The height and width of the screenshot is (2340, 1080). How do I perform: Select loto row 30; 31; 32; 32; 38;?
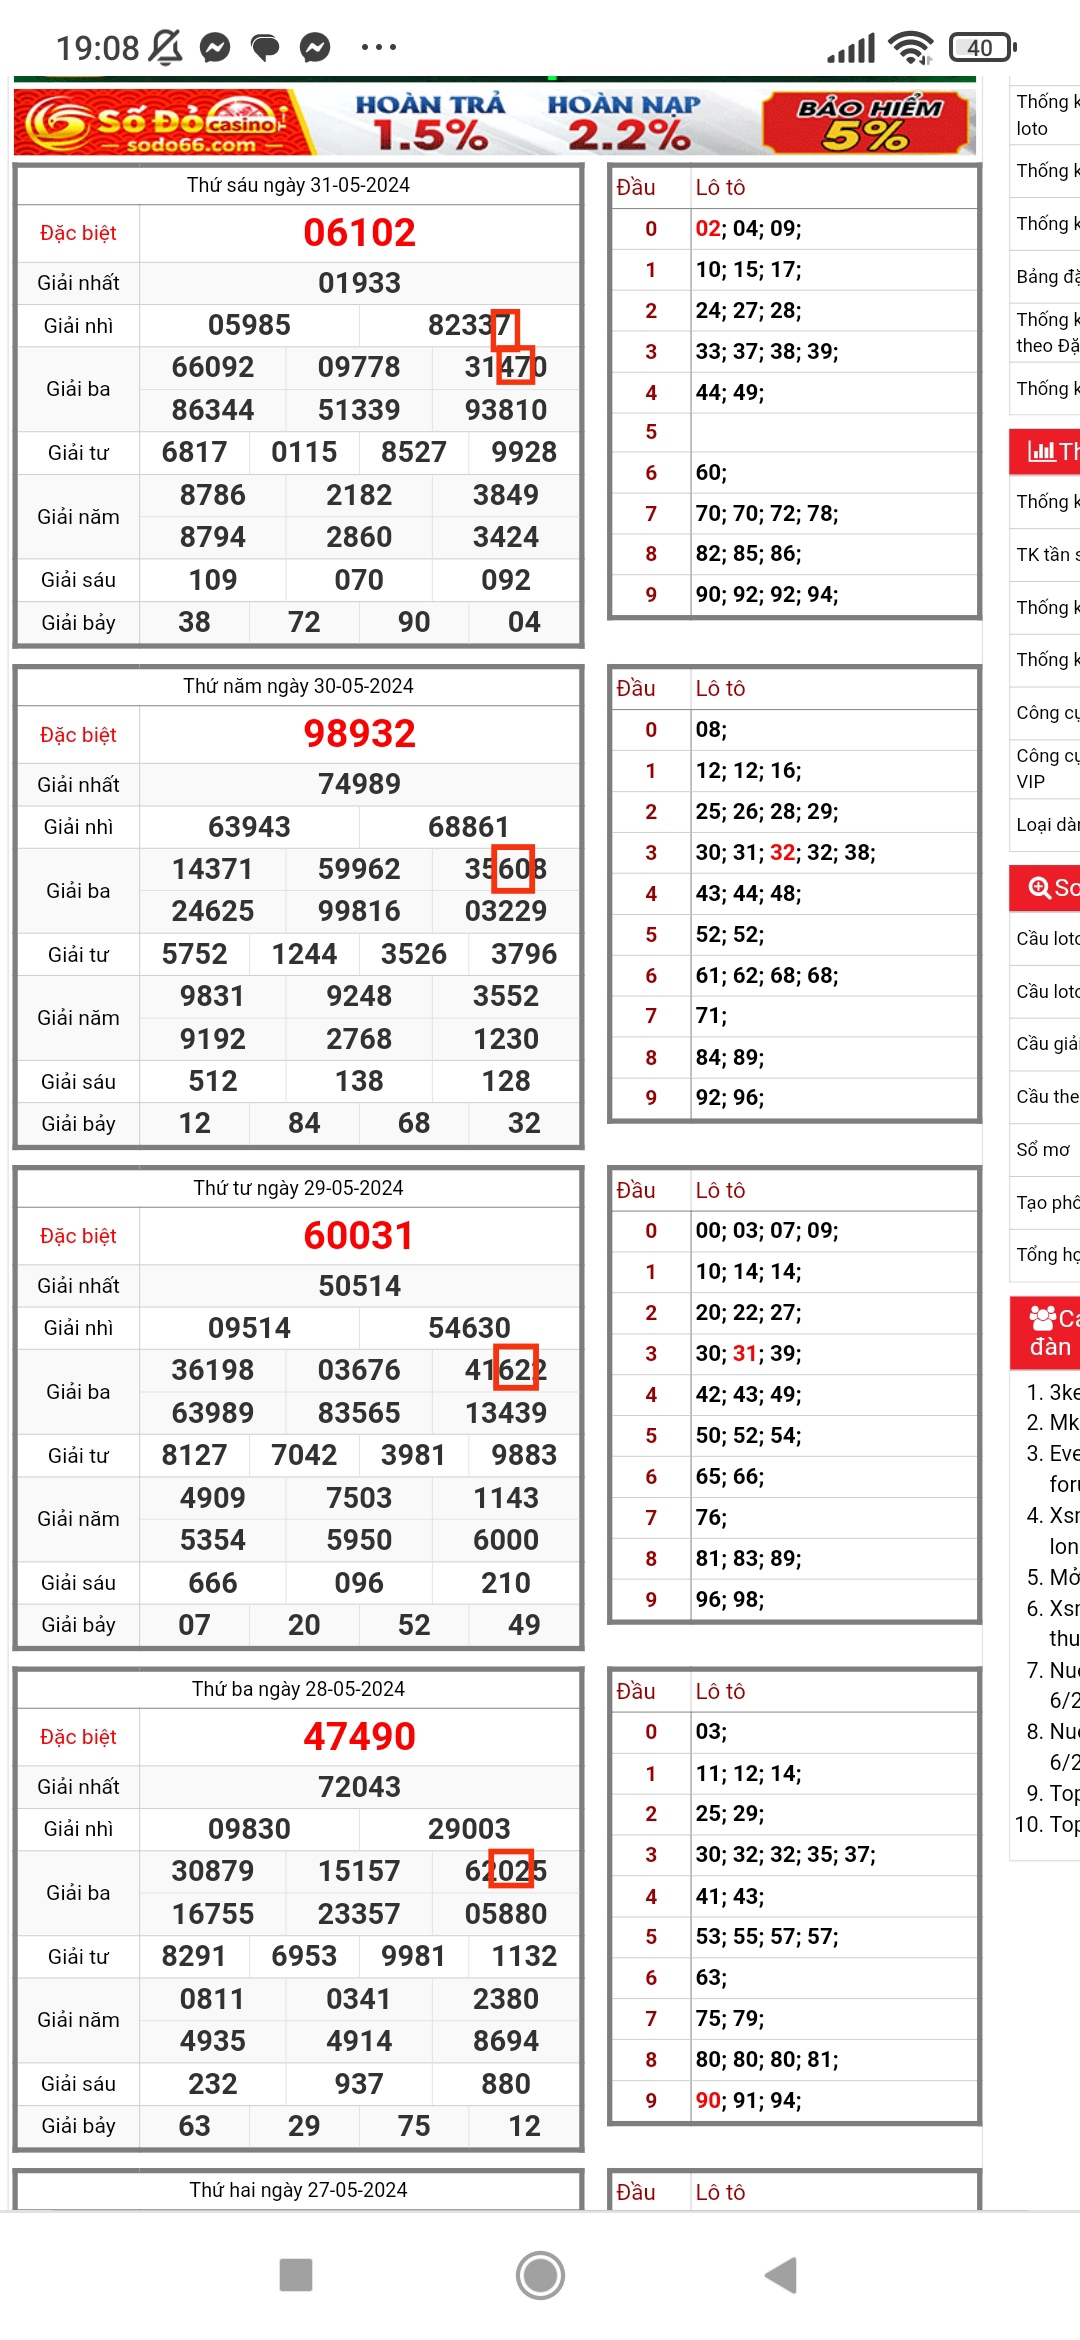point(786,852)
